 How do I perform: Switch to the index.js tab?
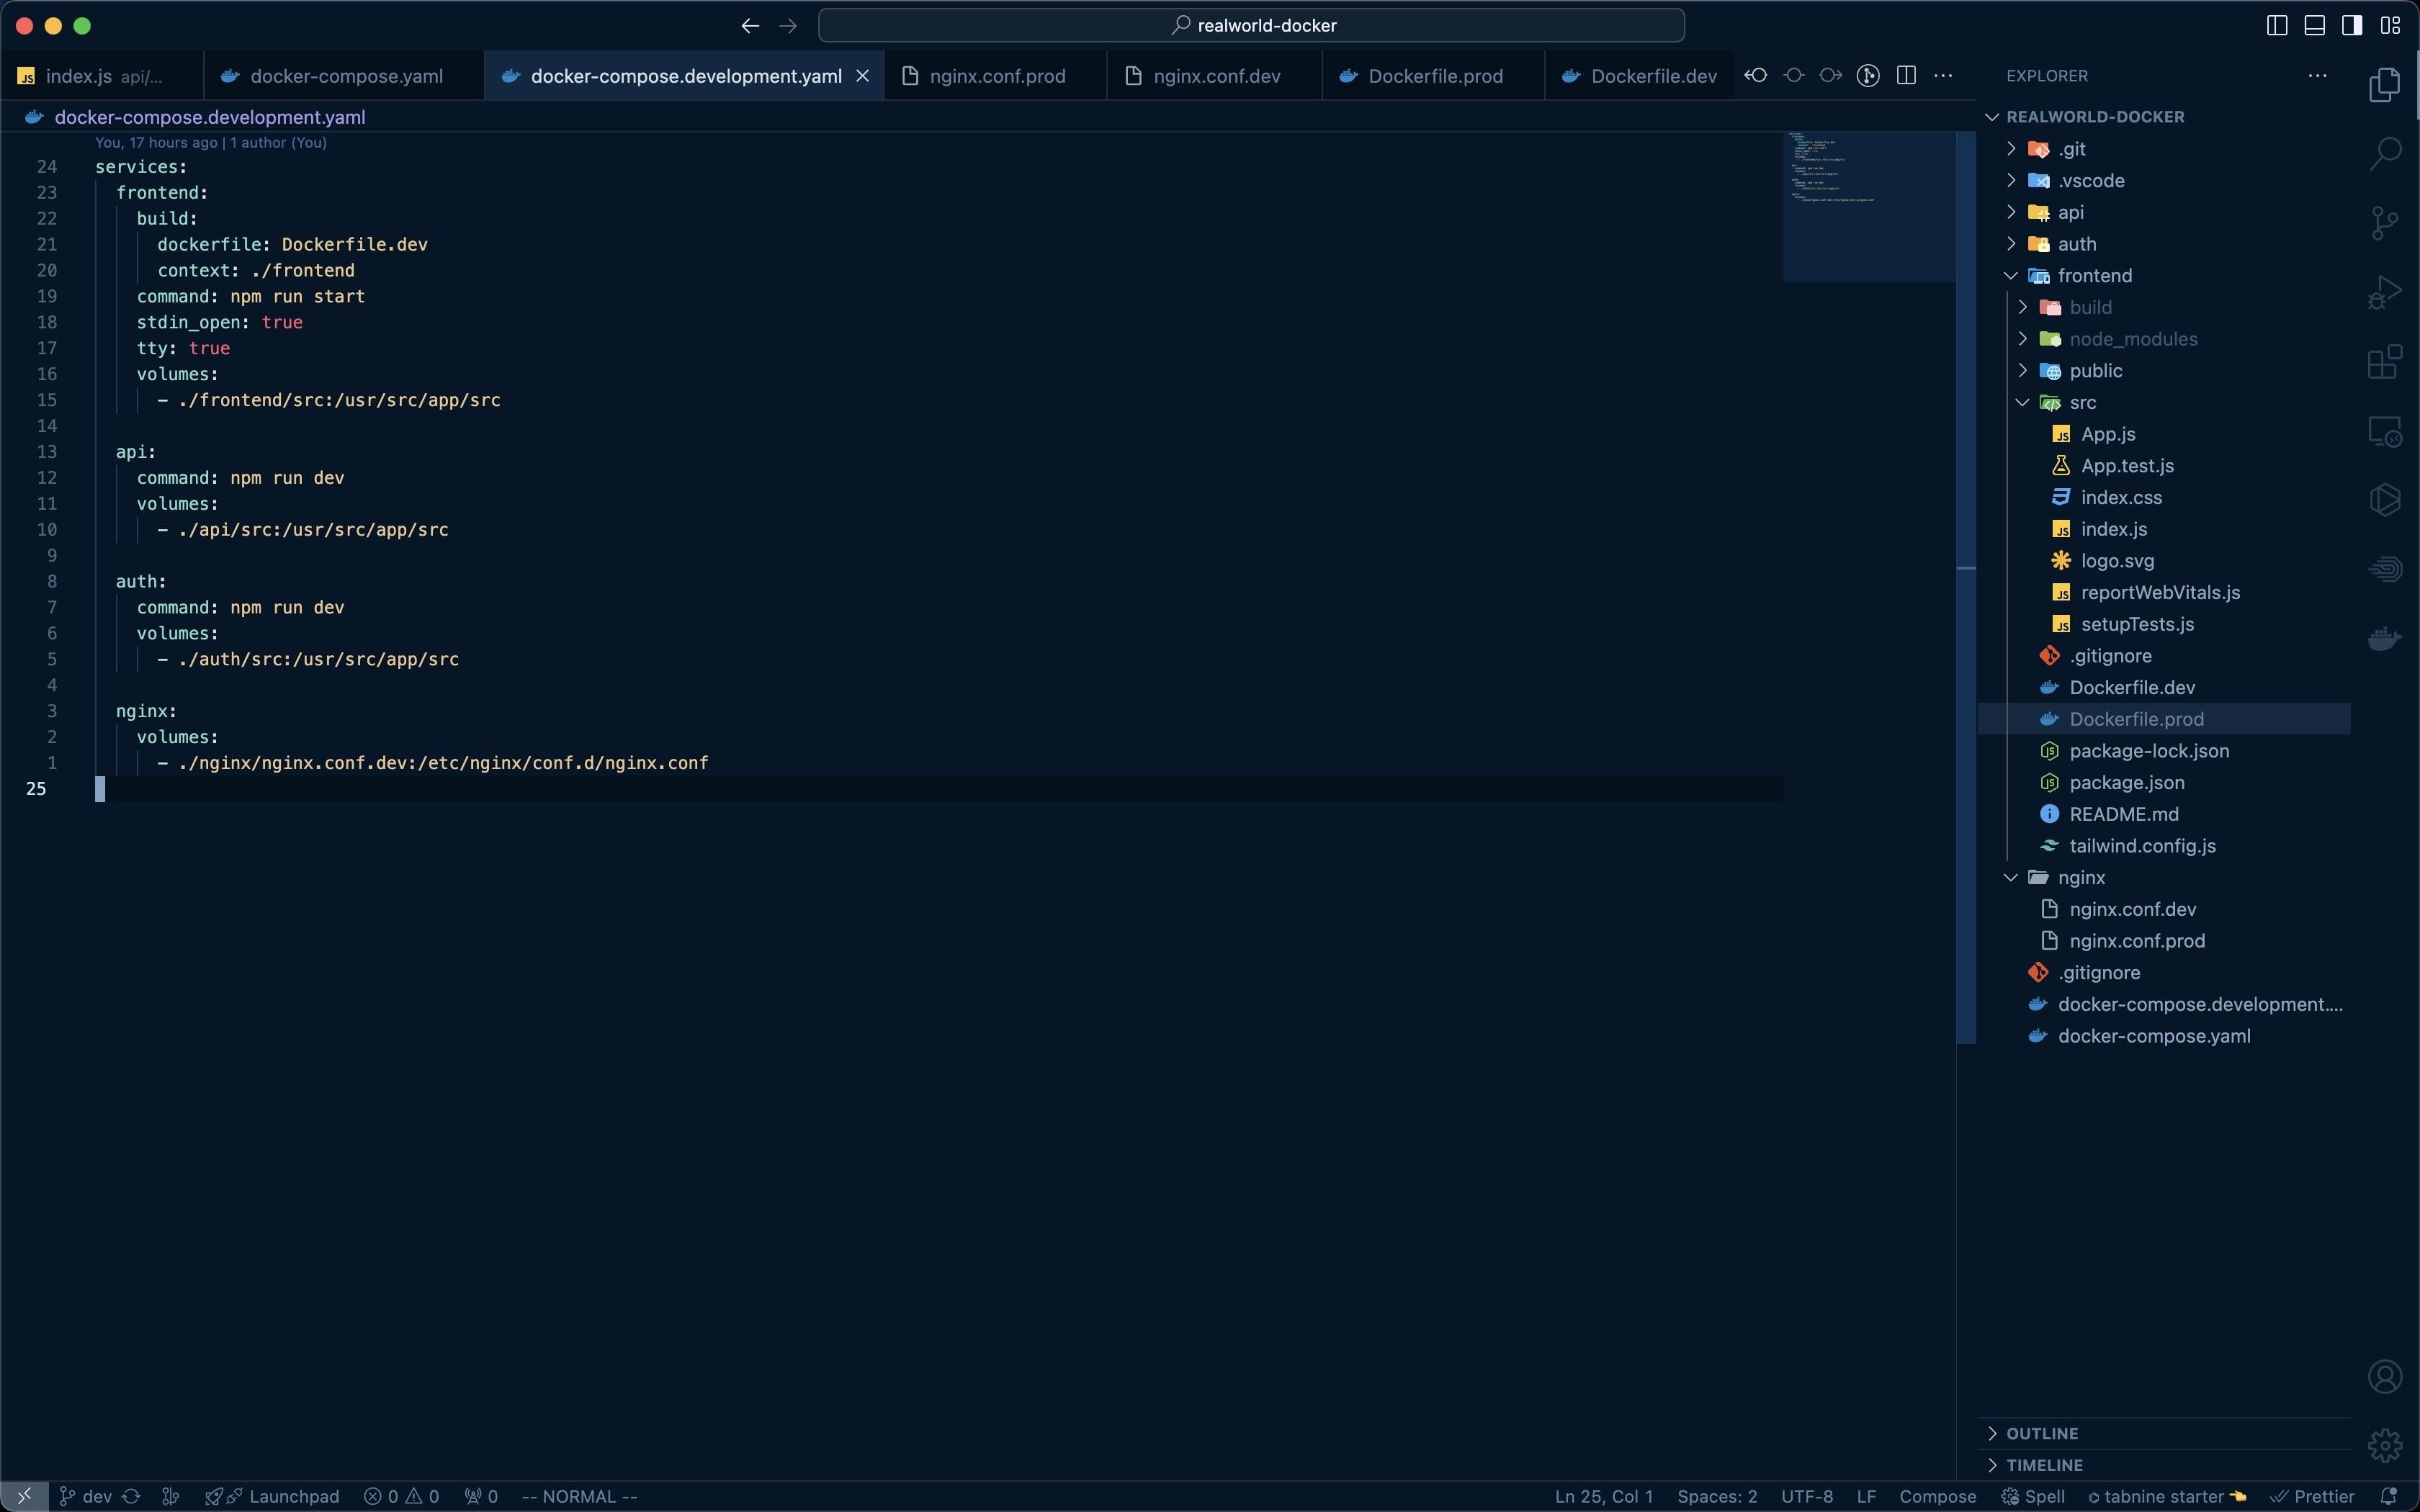[x=101, y=76]
